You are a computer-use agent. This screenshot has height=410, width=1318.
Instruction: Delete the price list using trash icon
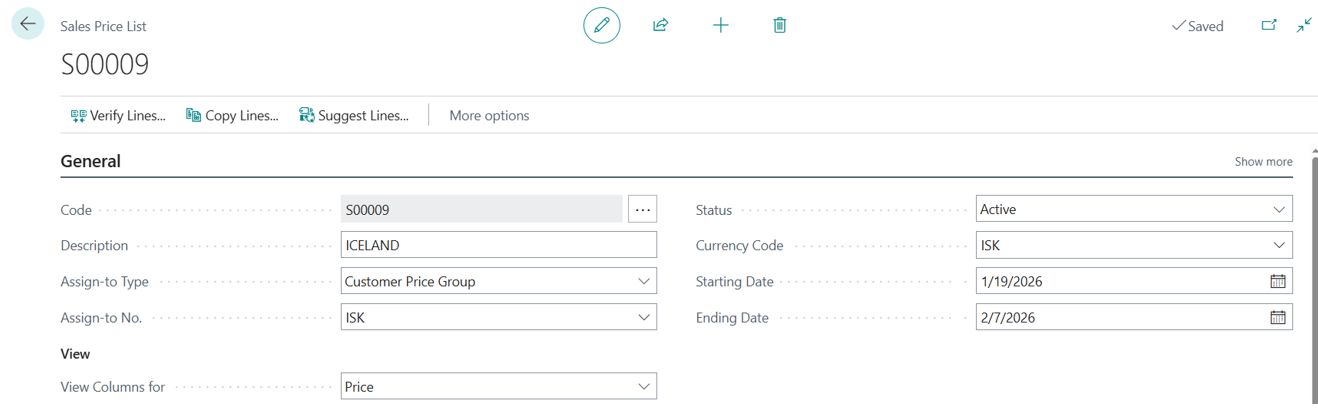[x=779, y=25]
